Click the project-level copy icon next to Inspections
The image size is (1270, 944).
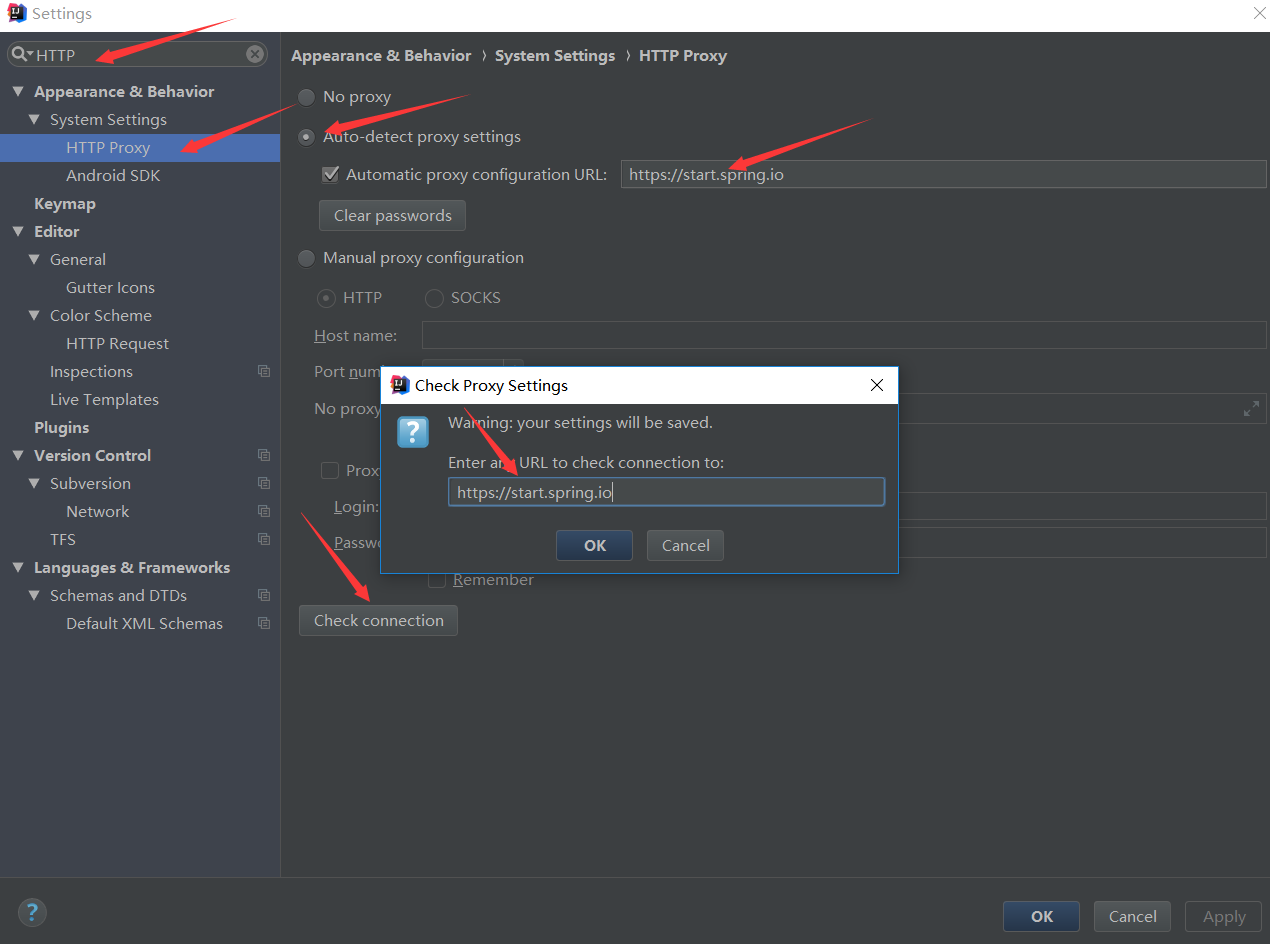[264, 371]
